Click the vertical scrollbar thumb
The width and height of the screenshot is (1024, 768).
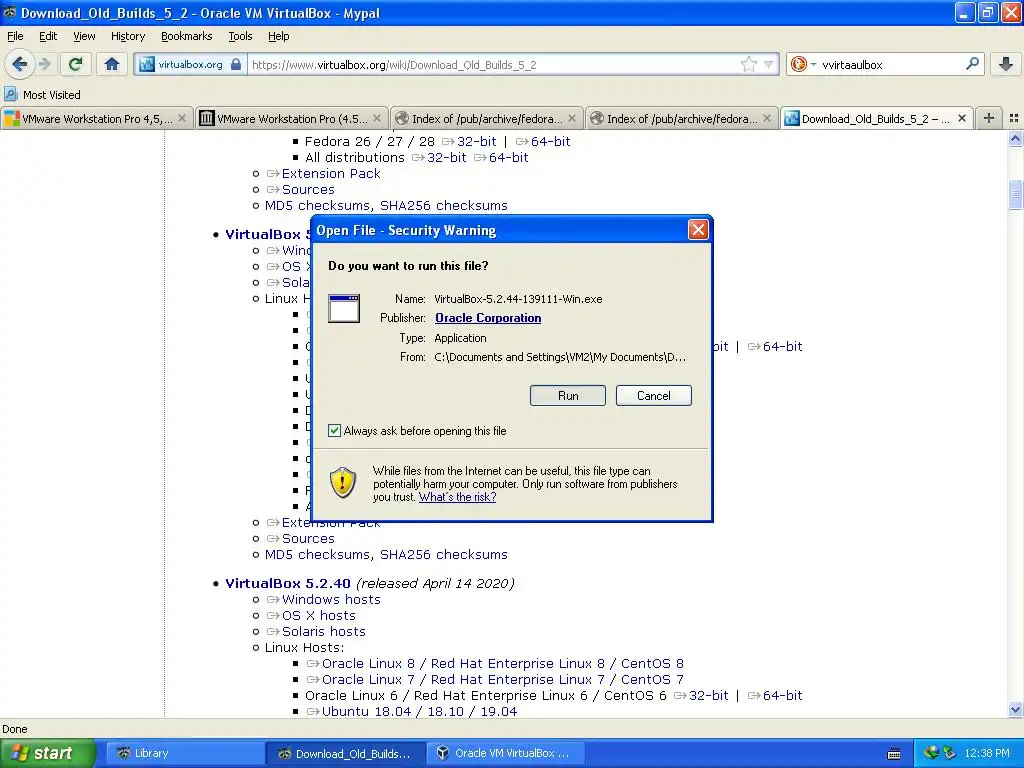coord(1015,193)
